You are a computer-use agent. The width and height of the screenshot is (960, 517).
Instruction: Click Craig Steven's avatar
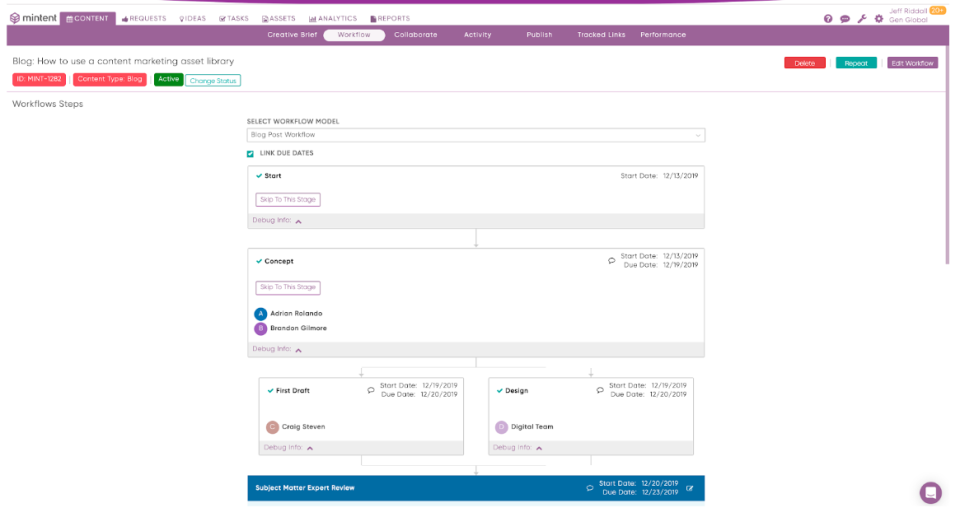272,427
